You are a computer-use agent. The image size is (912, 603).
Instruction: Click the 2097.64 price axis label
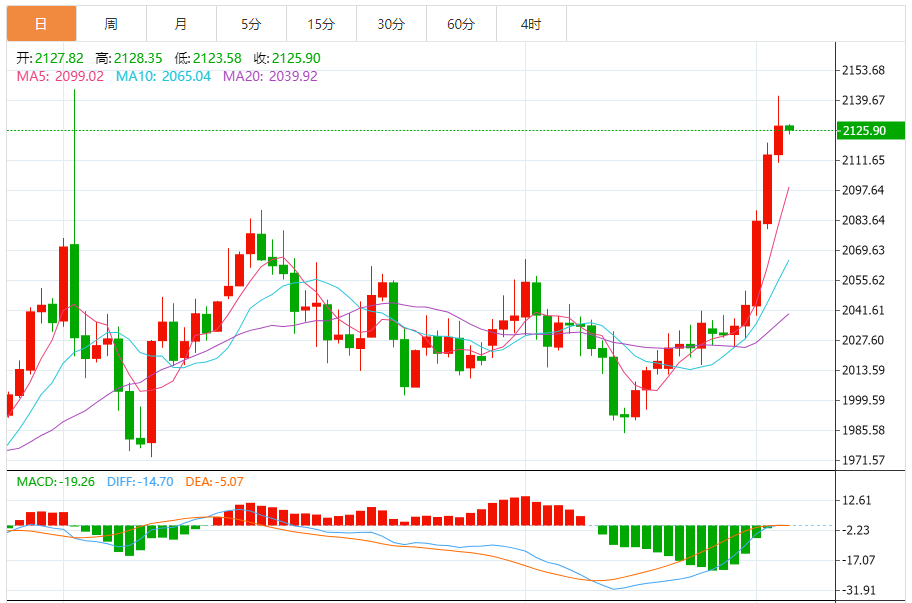[x=863, y=190]
